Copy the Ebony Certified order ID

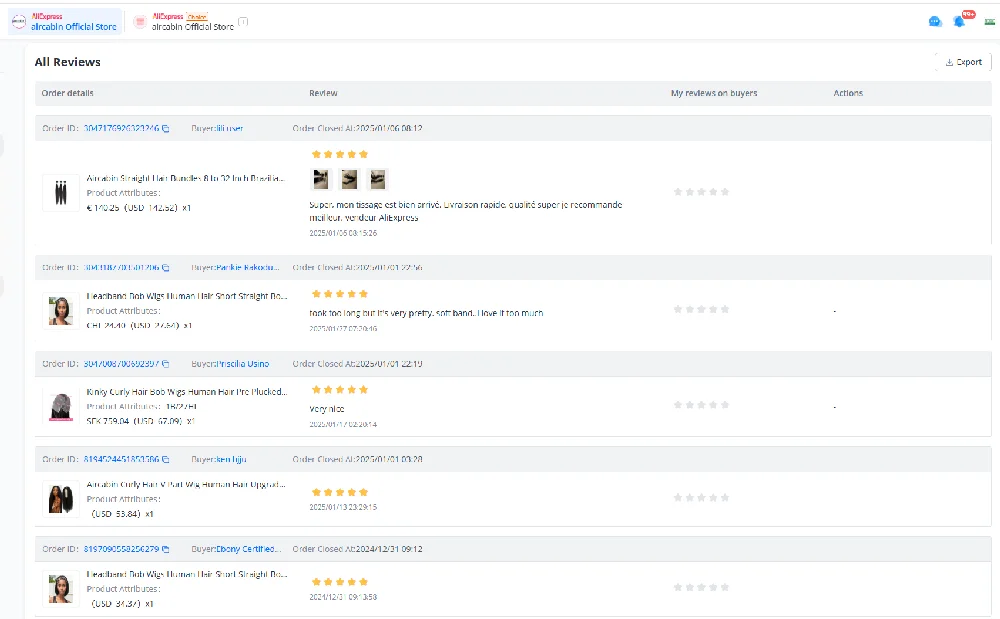166,549
